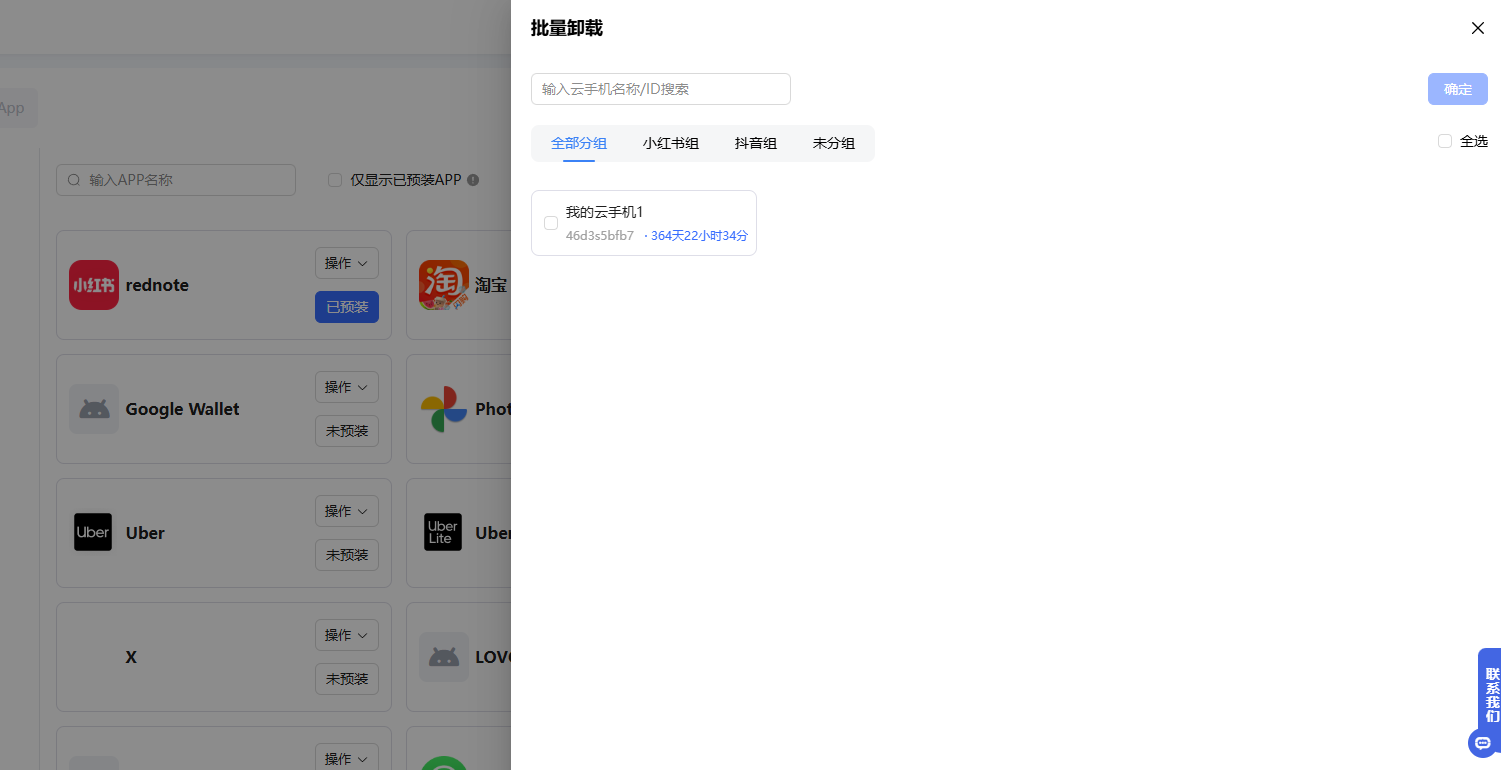1501x770 pixels.
Task: Select the 抖音组 tab
Action: [756, 143]
